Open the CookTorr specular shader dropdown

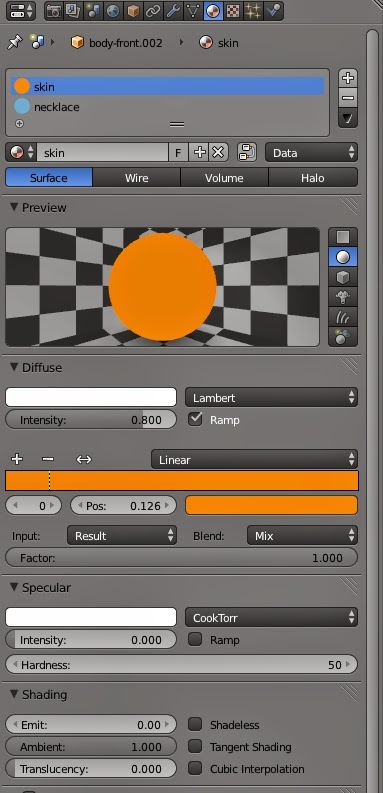[x=271, y=617]
